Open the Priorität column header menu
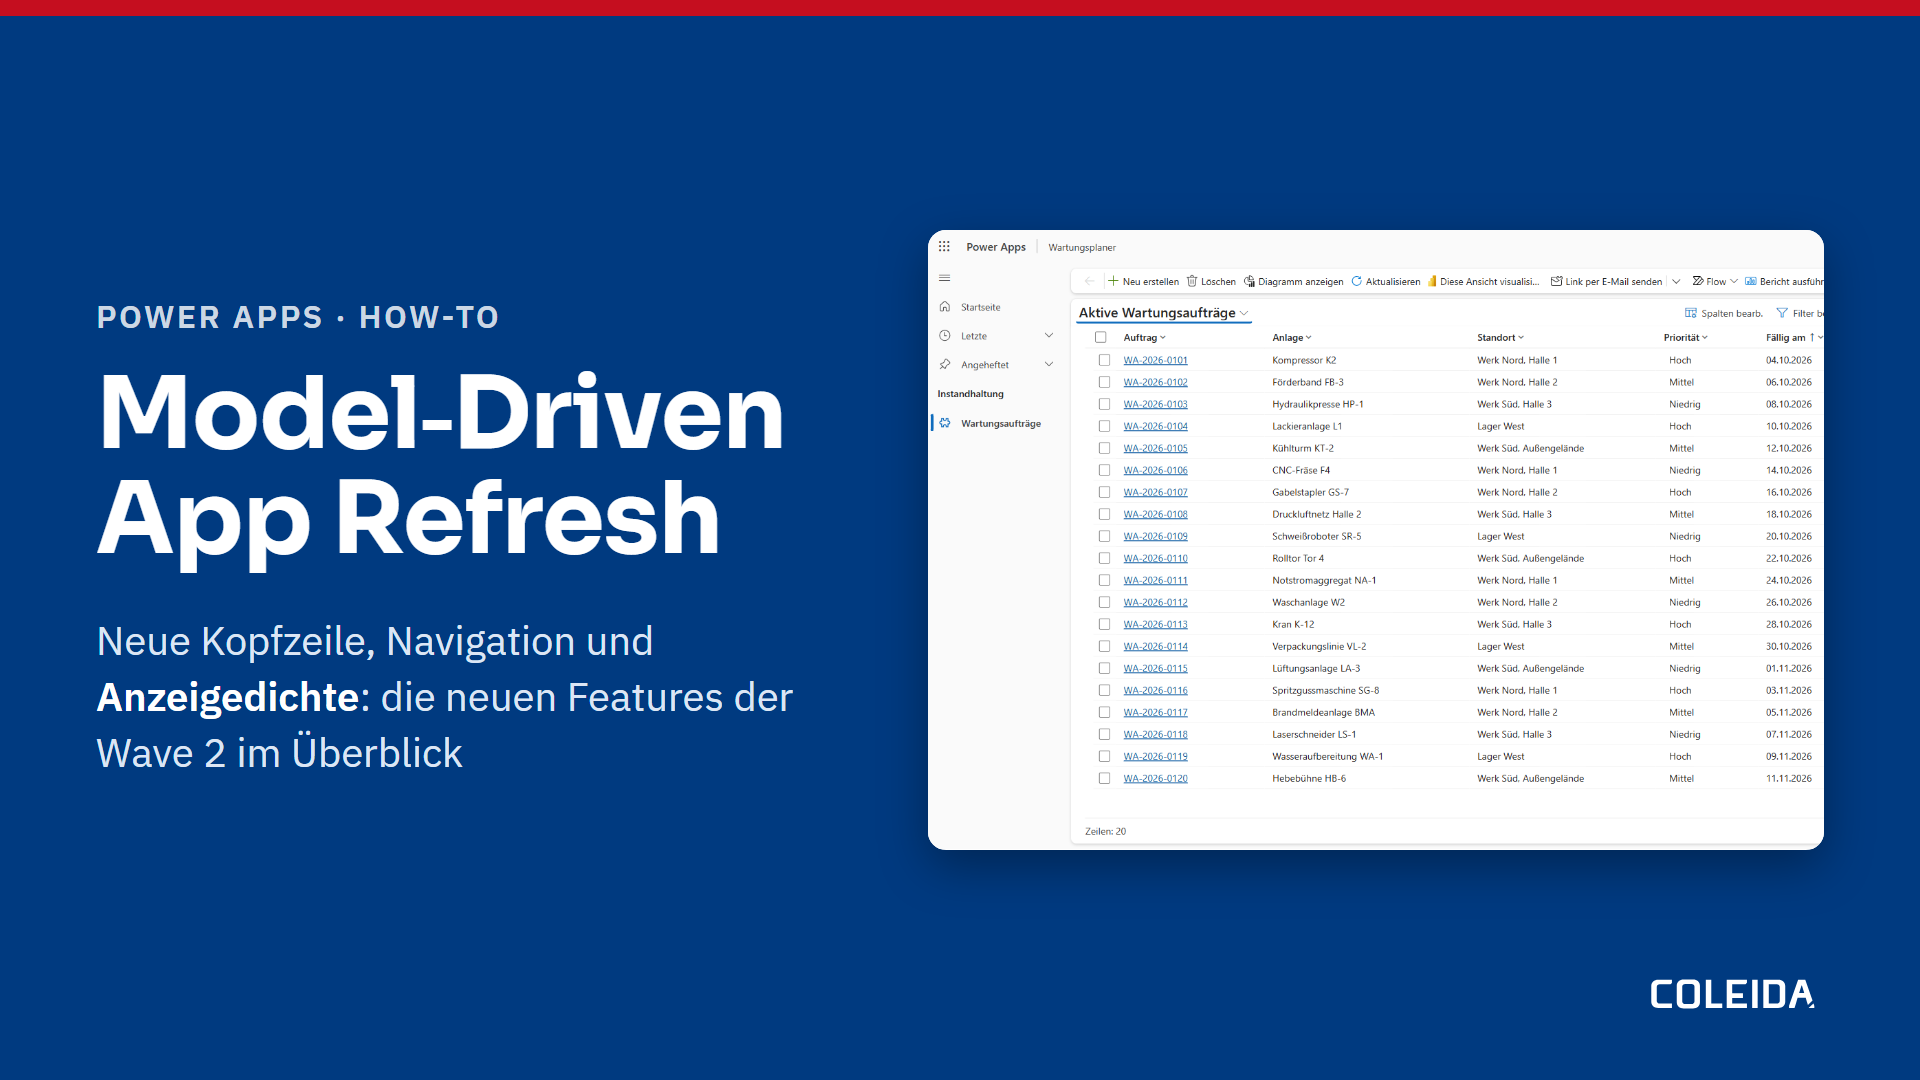Viewport: 1920px width, 1080px height. point(1686,338)
